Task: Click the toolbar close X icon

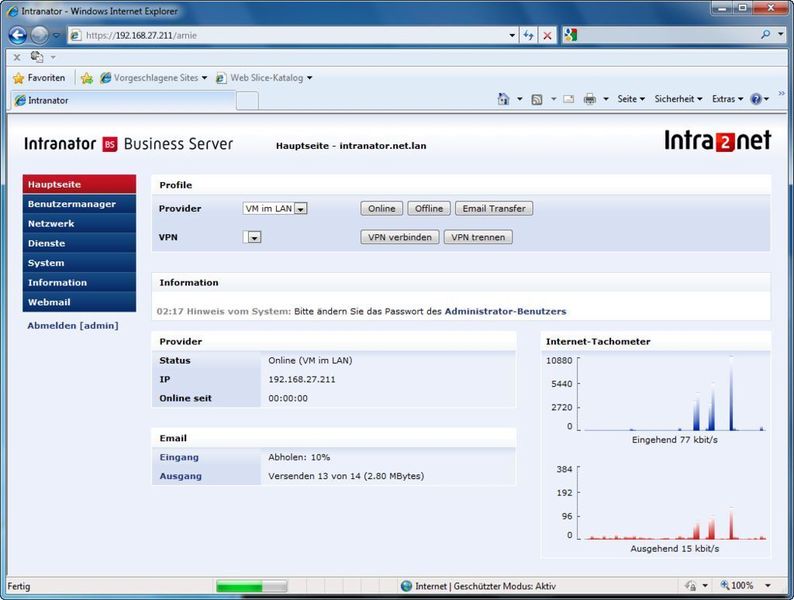Action: 17,57
